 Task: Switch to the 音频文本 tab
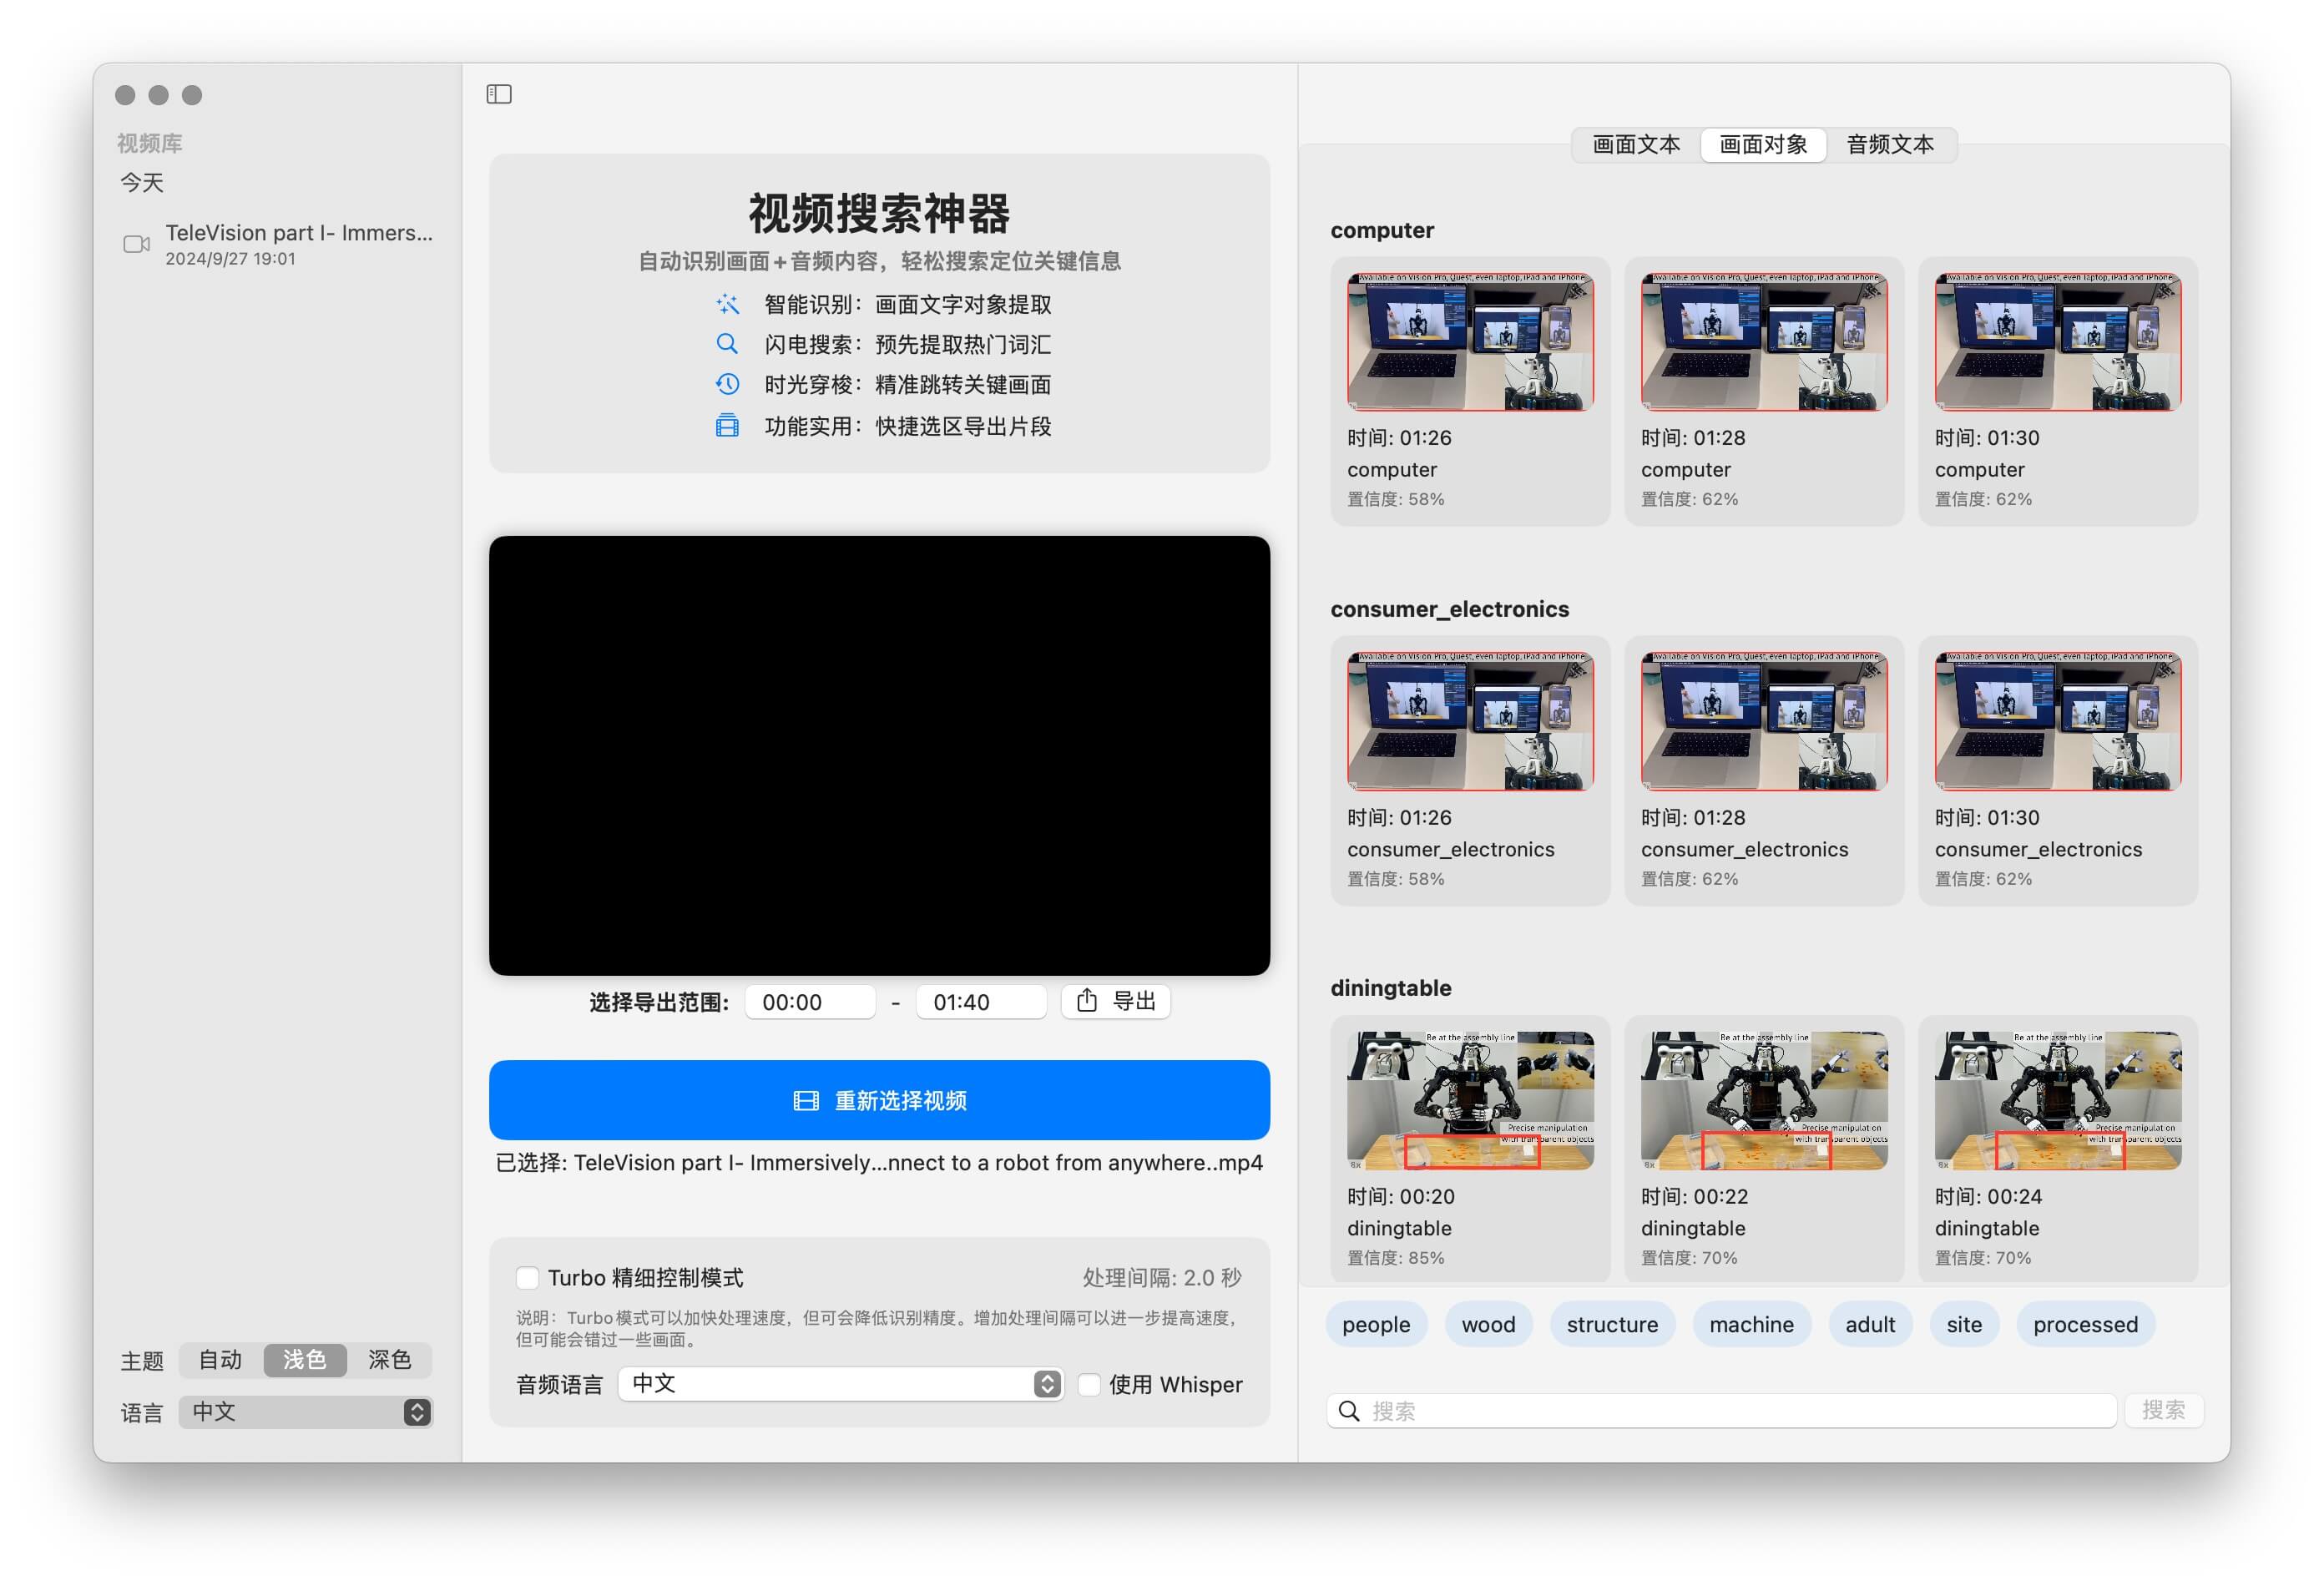click(x=1889, y=145)
